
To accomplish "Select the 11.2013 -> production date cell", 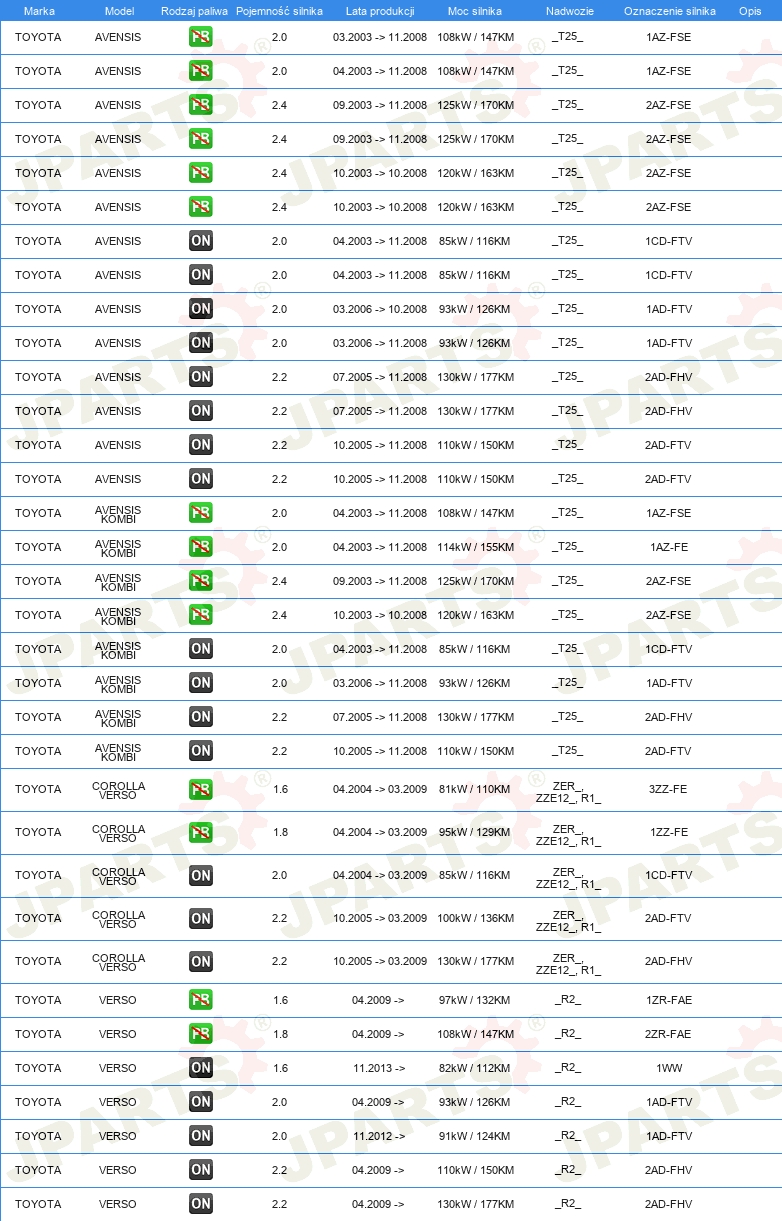I will coord(379,1068).
